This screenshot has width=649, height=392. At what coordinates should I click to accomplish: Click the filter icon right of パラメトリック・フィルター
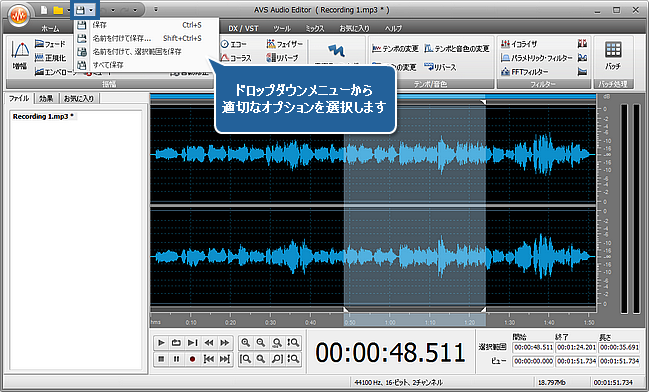coord(582,58)
